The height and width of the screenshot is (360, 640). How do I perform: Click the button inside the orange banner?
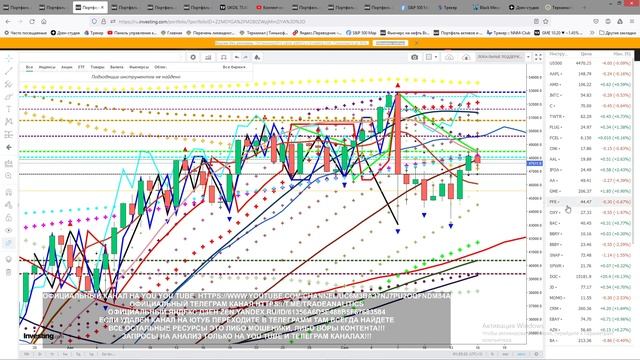coord(390,43)
